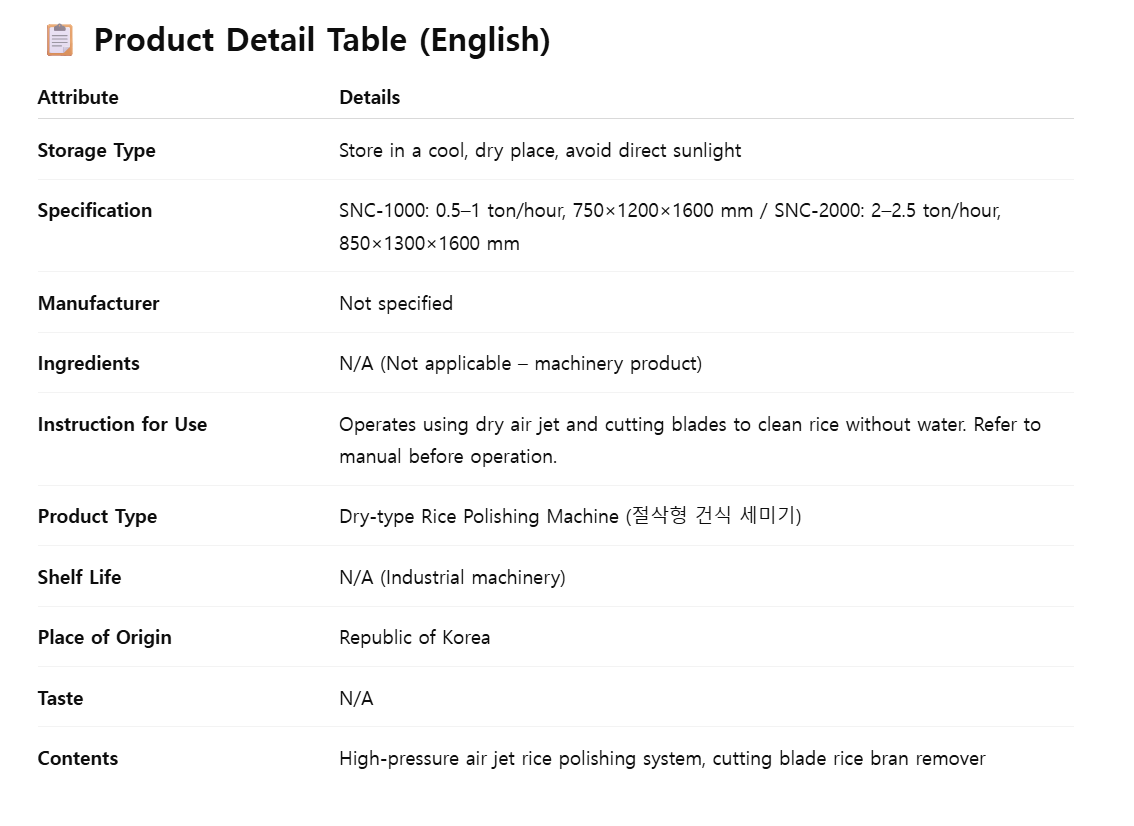Click the clipboard icon beside the title
1134x826 pixels.
point(59,40)
